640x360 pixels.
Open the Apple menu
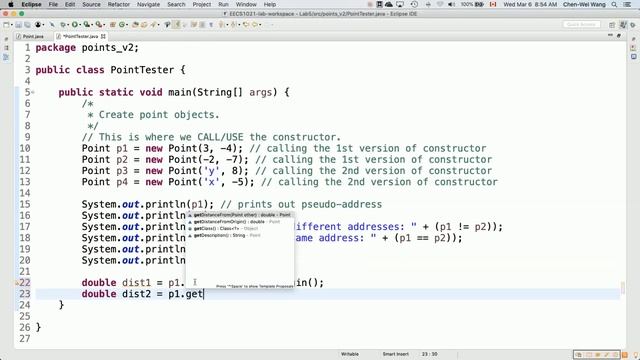11,4
